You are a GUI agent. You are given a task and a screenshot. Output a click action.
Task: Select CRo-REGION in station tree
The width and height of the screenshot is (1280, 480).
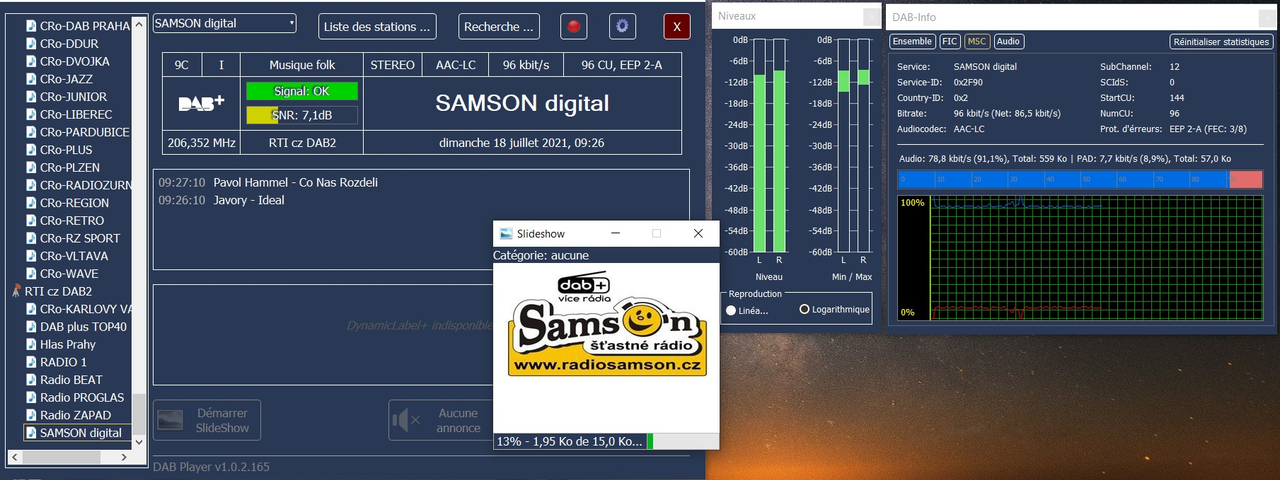tap(74, 203)
